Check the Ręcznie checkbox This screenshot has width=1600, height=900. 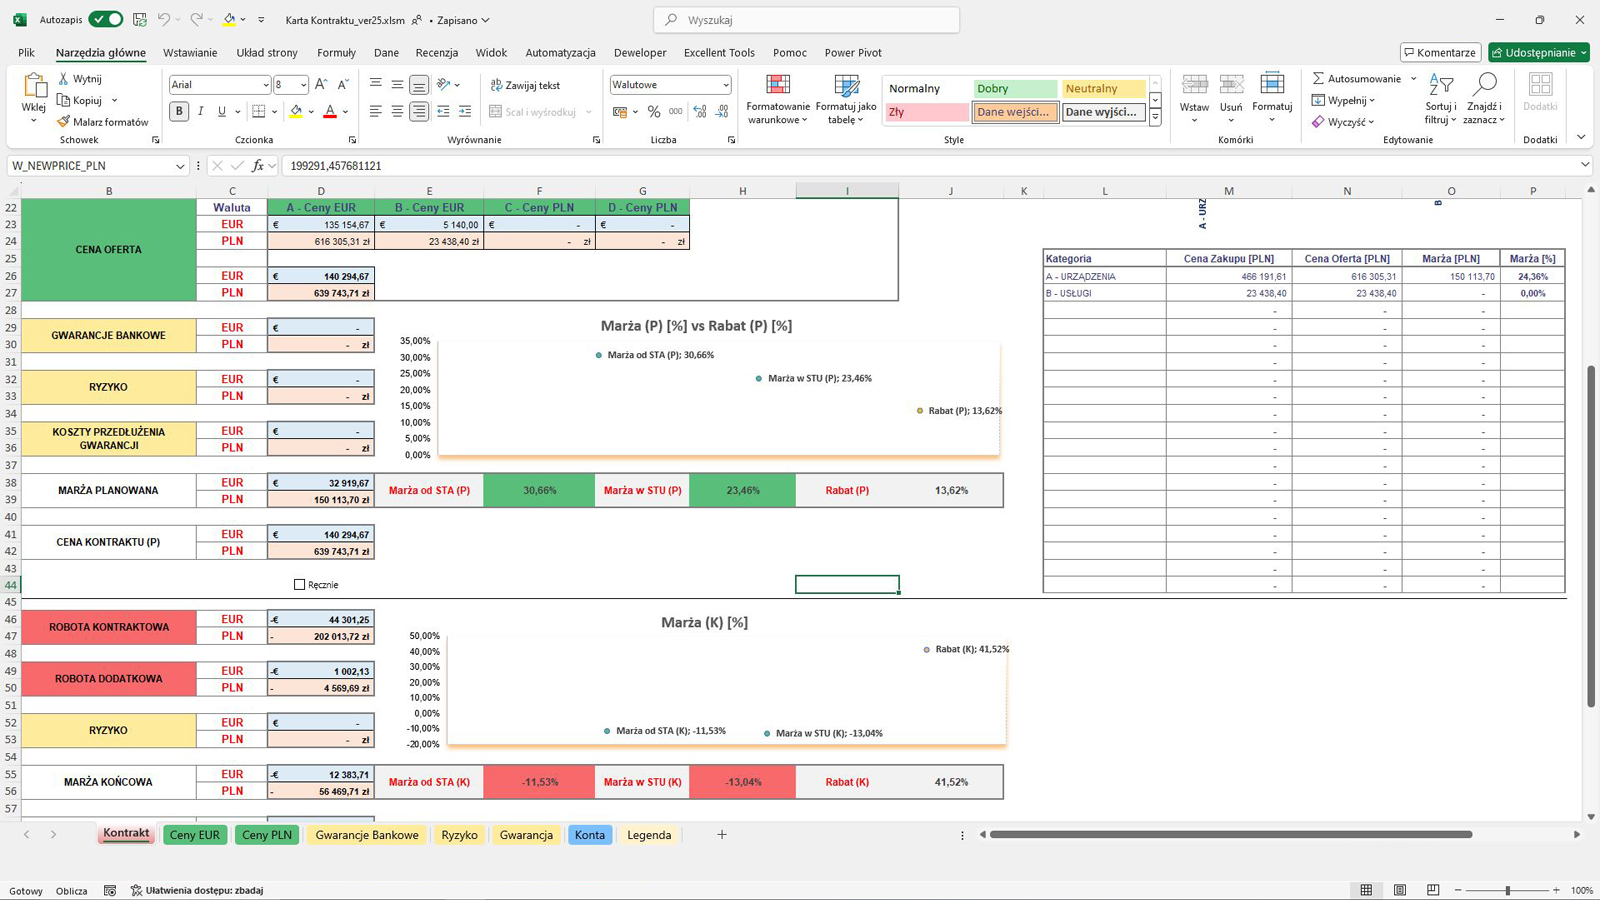[299, 585]
